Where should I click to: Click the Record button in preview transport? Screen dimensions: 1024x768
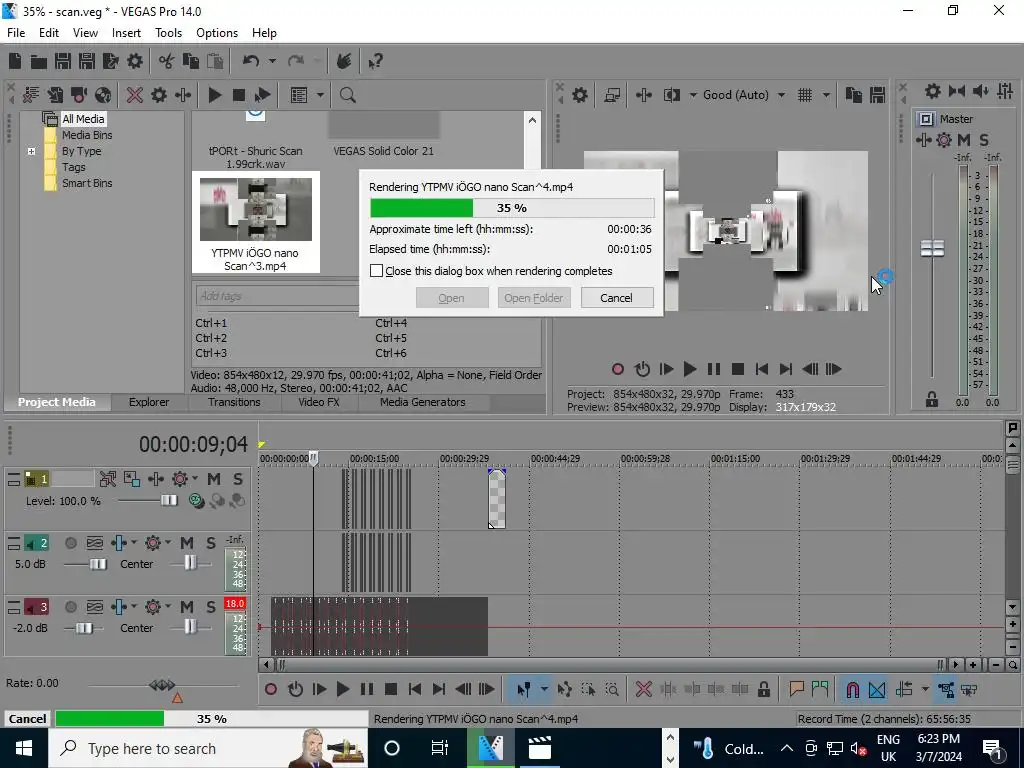tap(618, 369)
